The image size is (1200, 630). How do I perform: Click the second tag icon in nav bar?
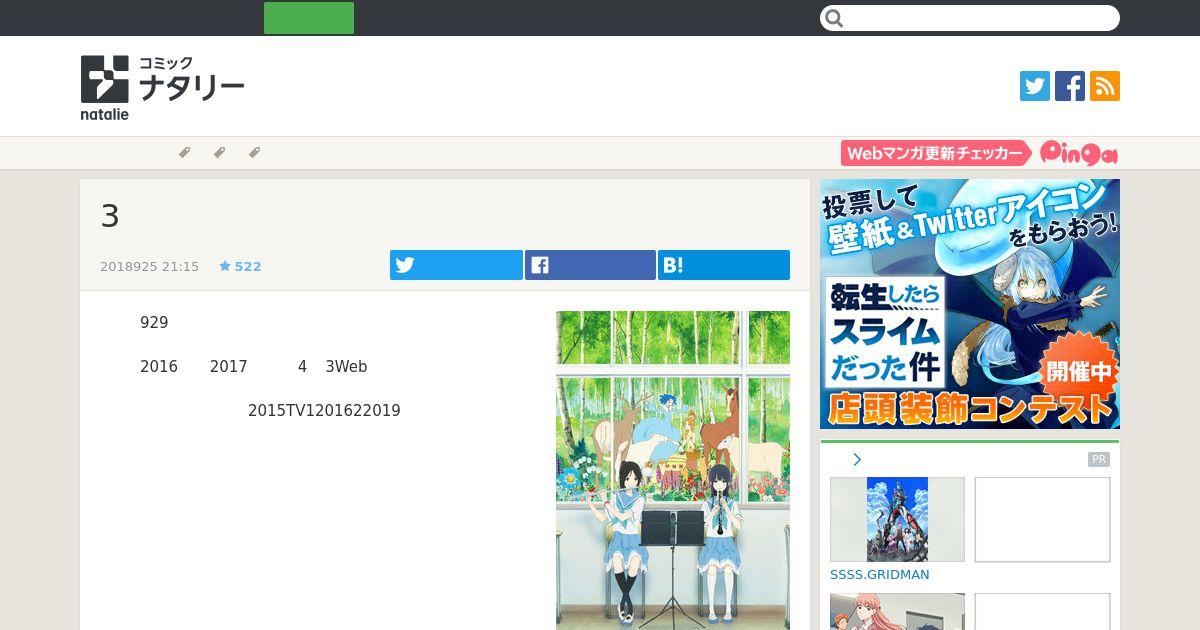(x=219, y=153)
